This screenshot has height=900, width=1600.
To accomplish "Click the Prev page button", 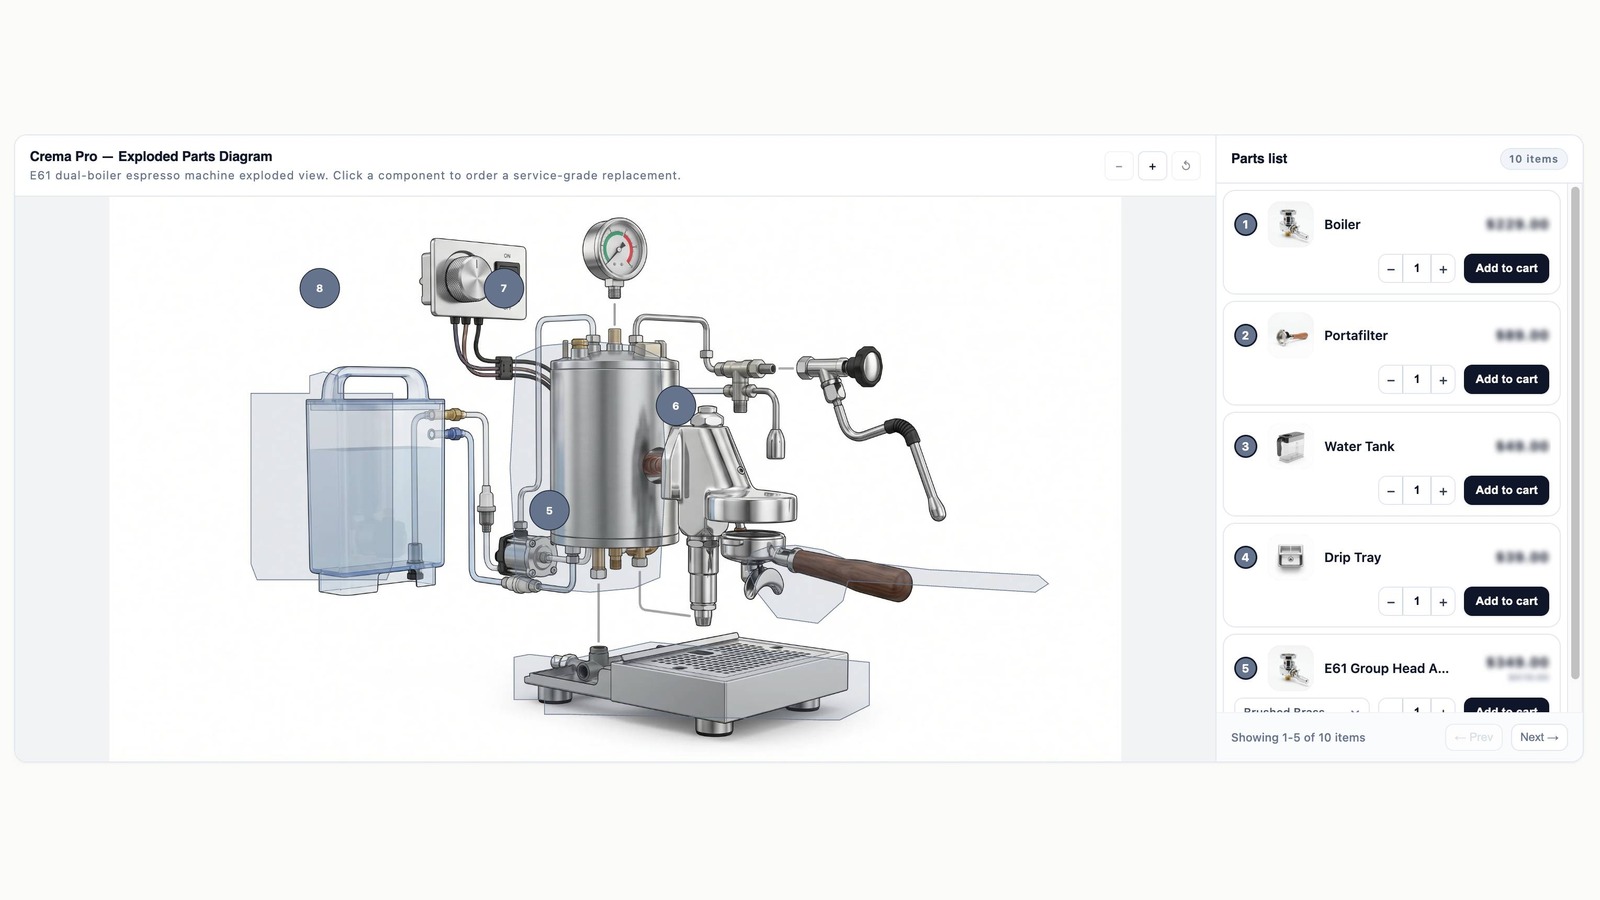I will tap(1473, 738).
